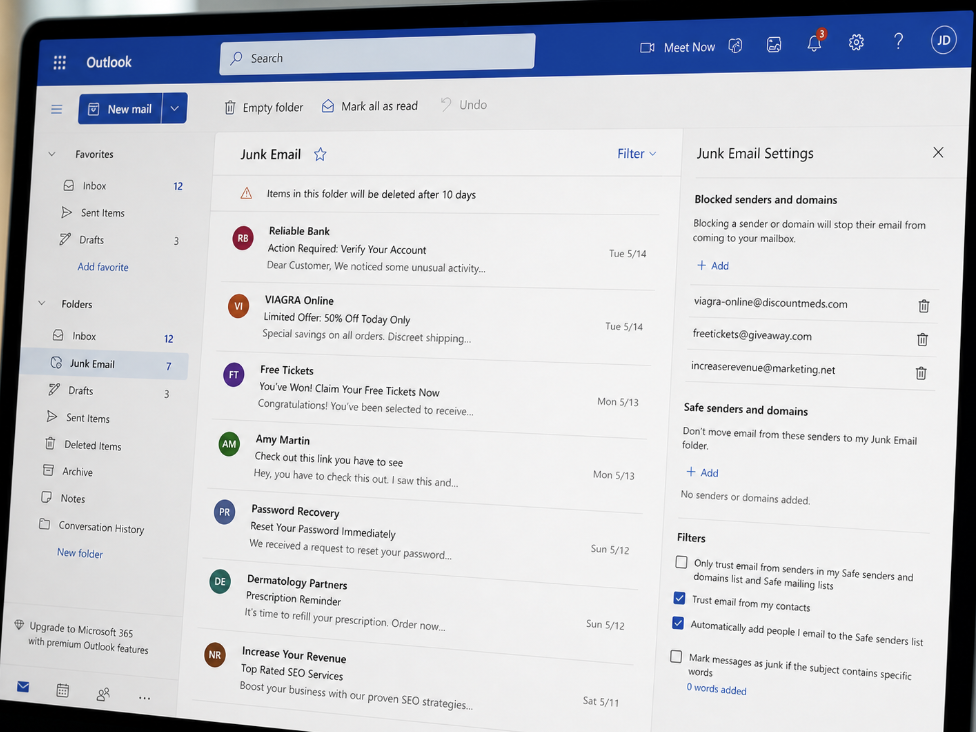This screenshot has width=976, height=732.
Task: Click the AM avatar of Amy Martin email
Action: tap(229, 444)
